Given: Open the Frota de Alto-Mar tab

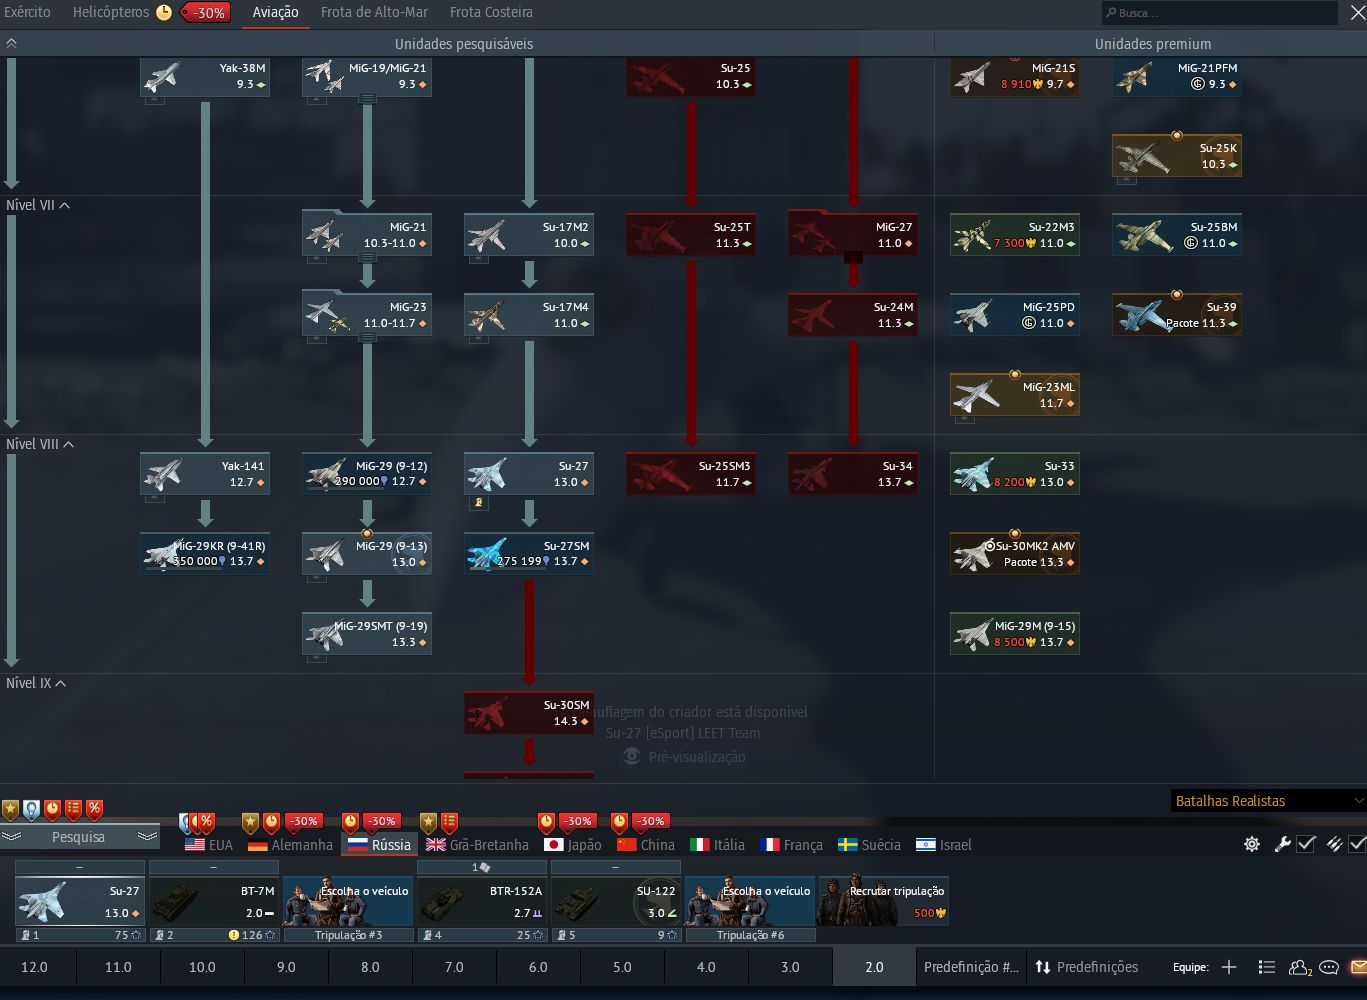Looking at the screenshot, I should 374,13.
